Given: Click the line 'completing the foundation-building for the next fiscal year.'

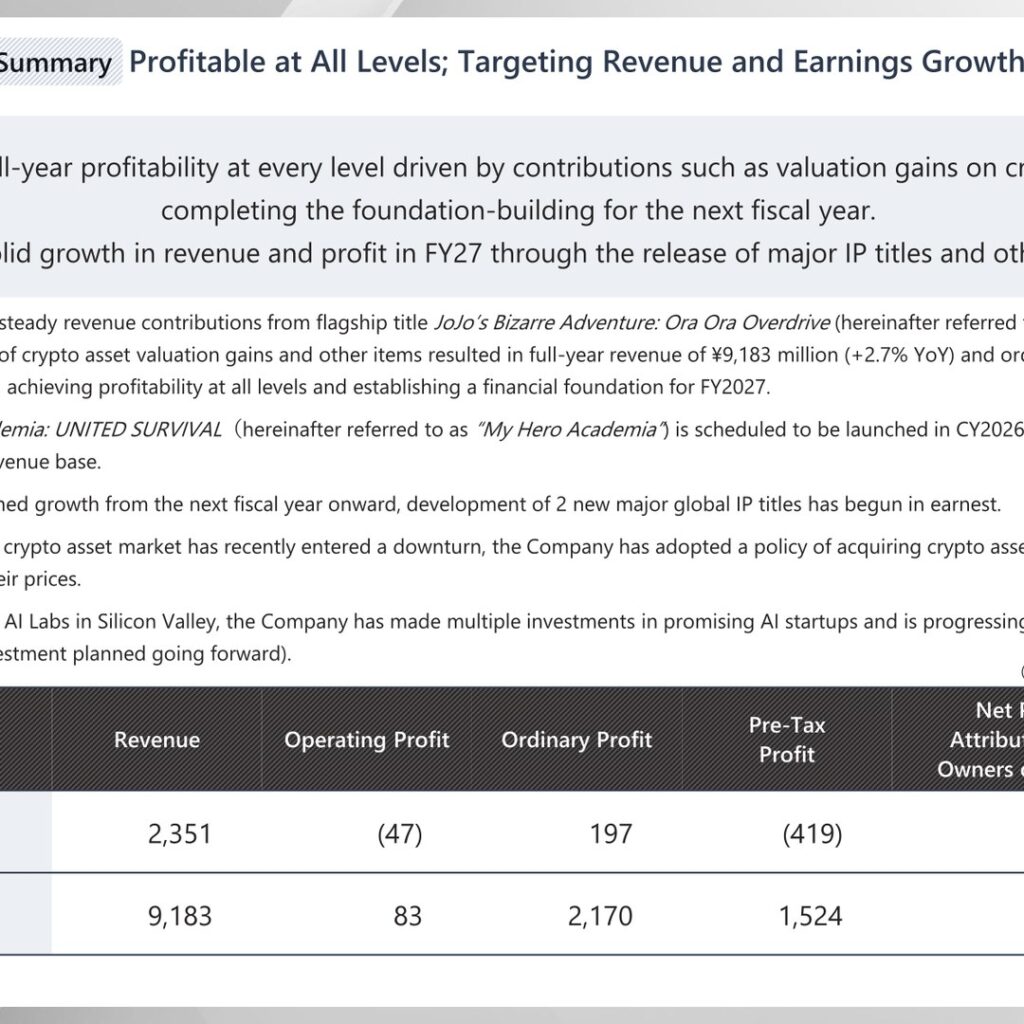Looking at the screenshot, I should 518,210.
